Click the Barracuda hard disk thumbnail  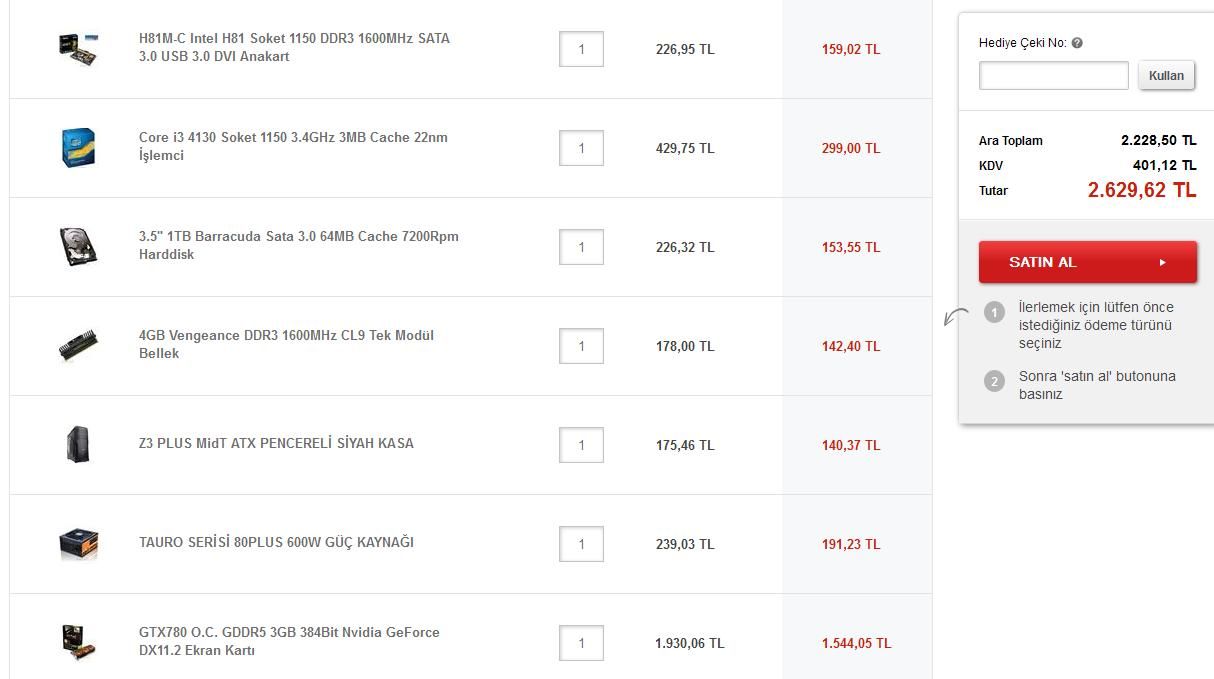point(78,246)
